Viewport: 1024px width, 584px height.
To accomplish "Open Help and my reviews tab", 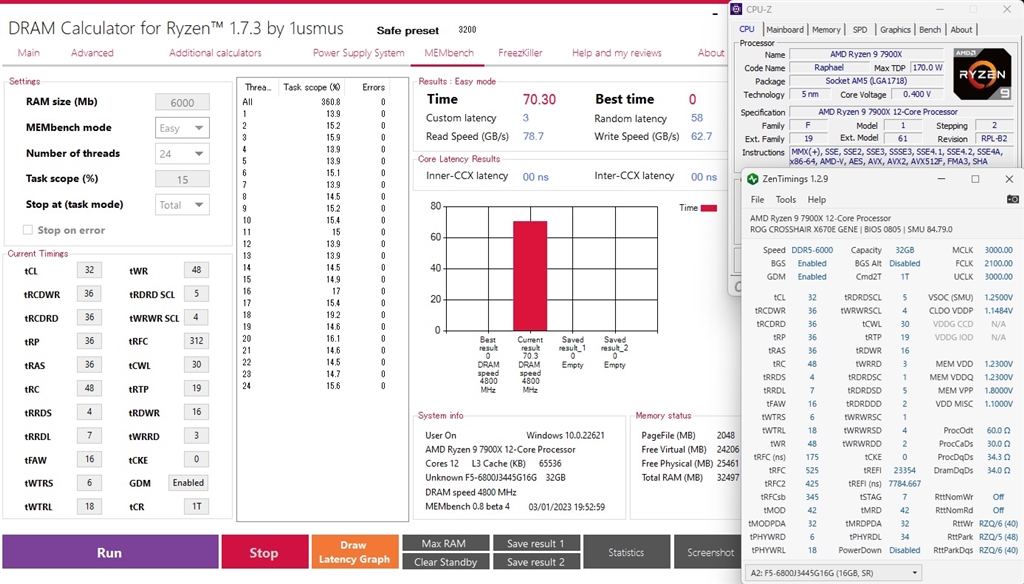I will click(616, 53).
